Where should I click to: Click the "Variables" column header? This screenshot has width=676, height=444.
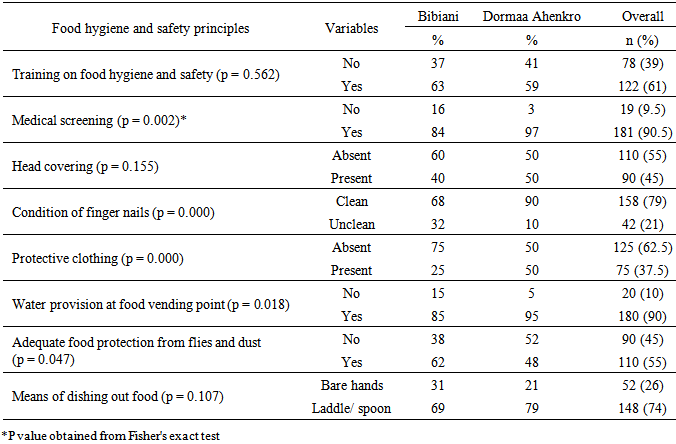(x=352, y=28)
